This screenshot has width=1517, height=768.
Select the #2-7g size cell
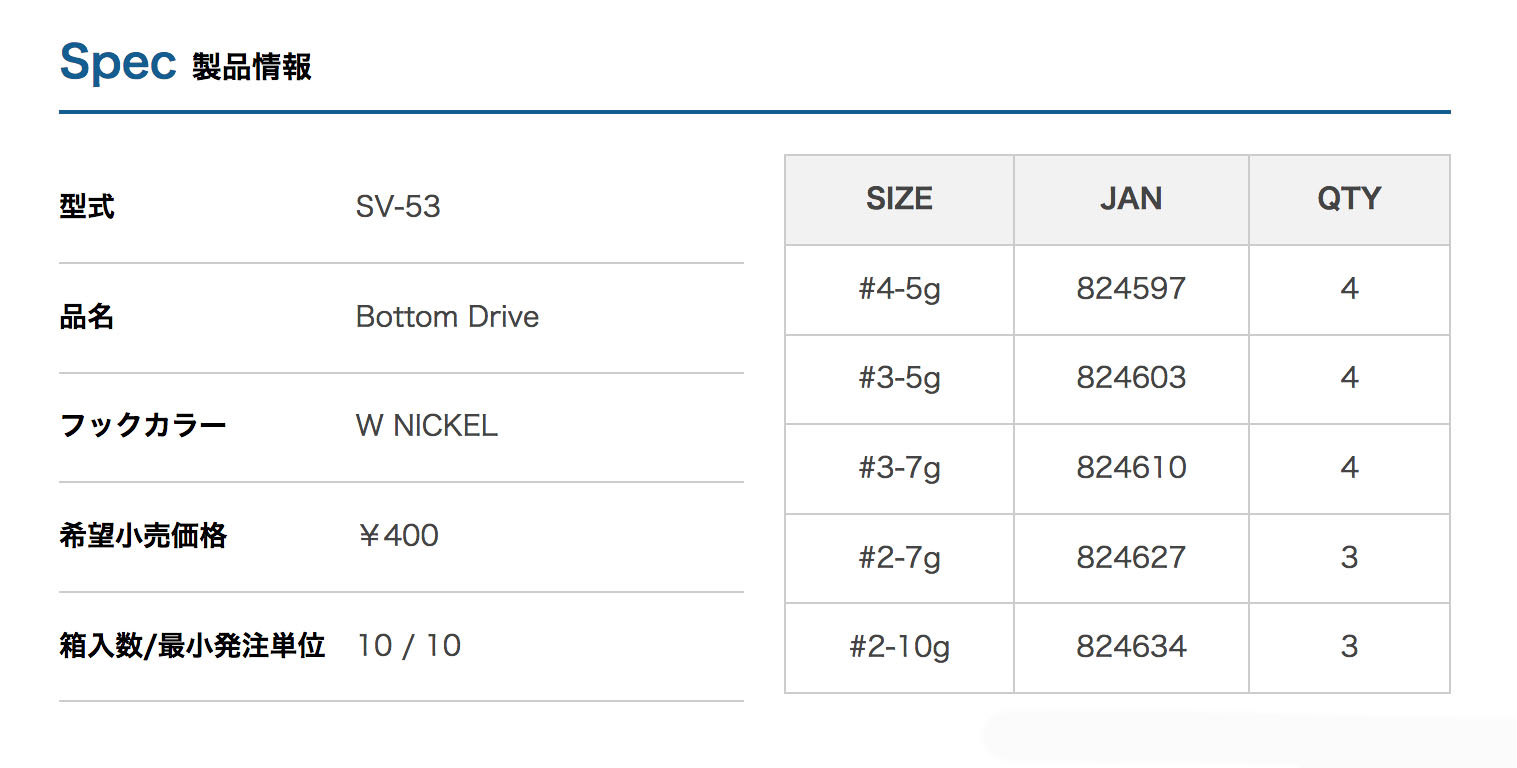point(899,557)
